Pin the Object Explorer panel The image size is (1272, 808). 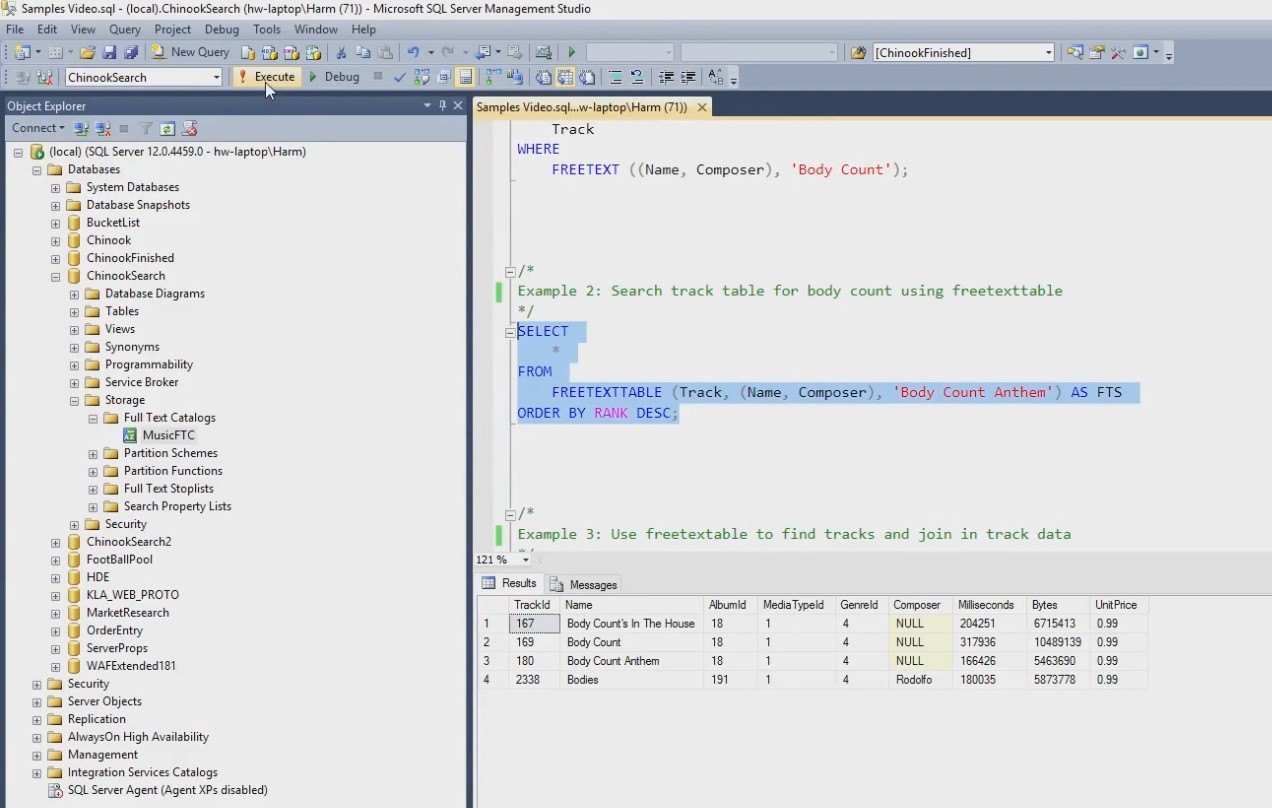pos(443,106)
